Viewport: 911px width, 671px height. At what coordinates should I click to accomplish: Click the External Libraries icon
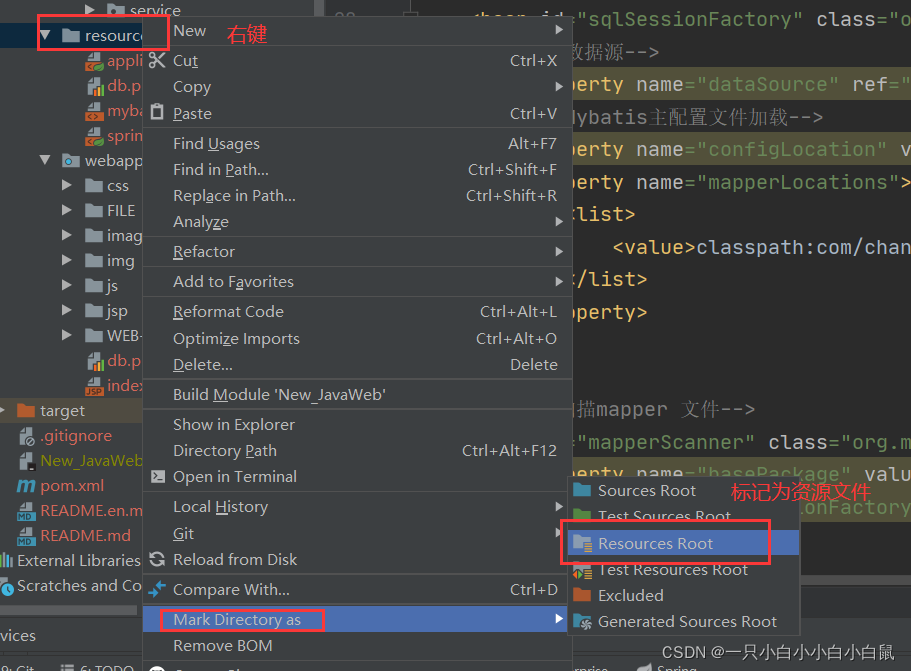coord(7,560)
